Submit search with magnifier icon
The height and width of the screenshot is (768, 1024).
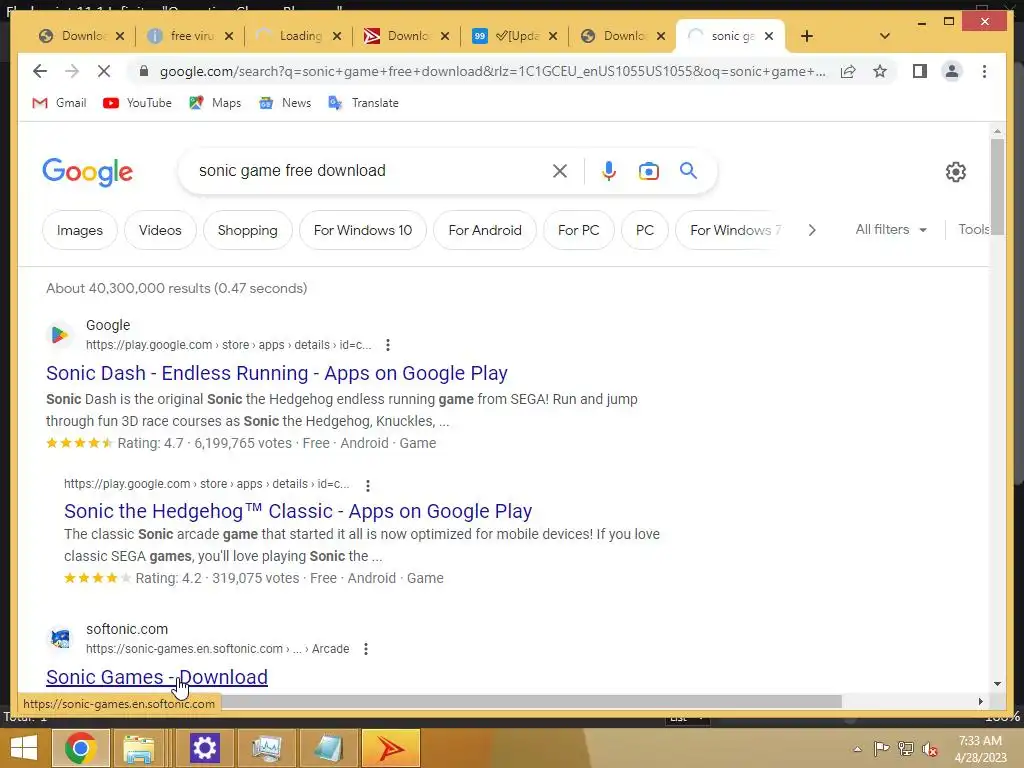[688, 171]
